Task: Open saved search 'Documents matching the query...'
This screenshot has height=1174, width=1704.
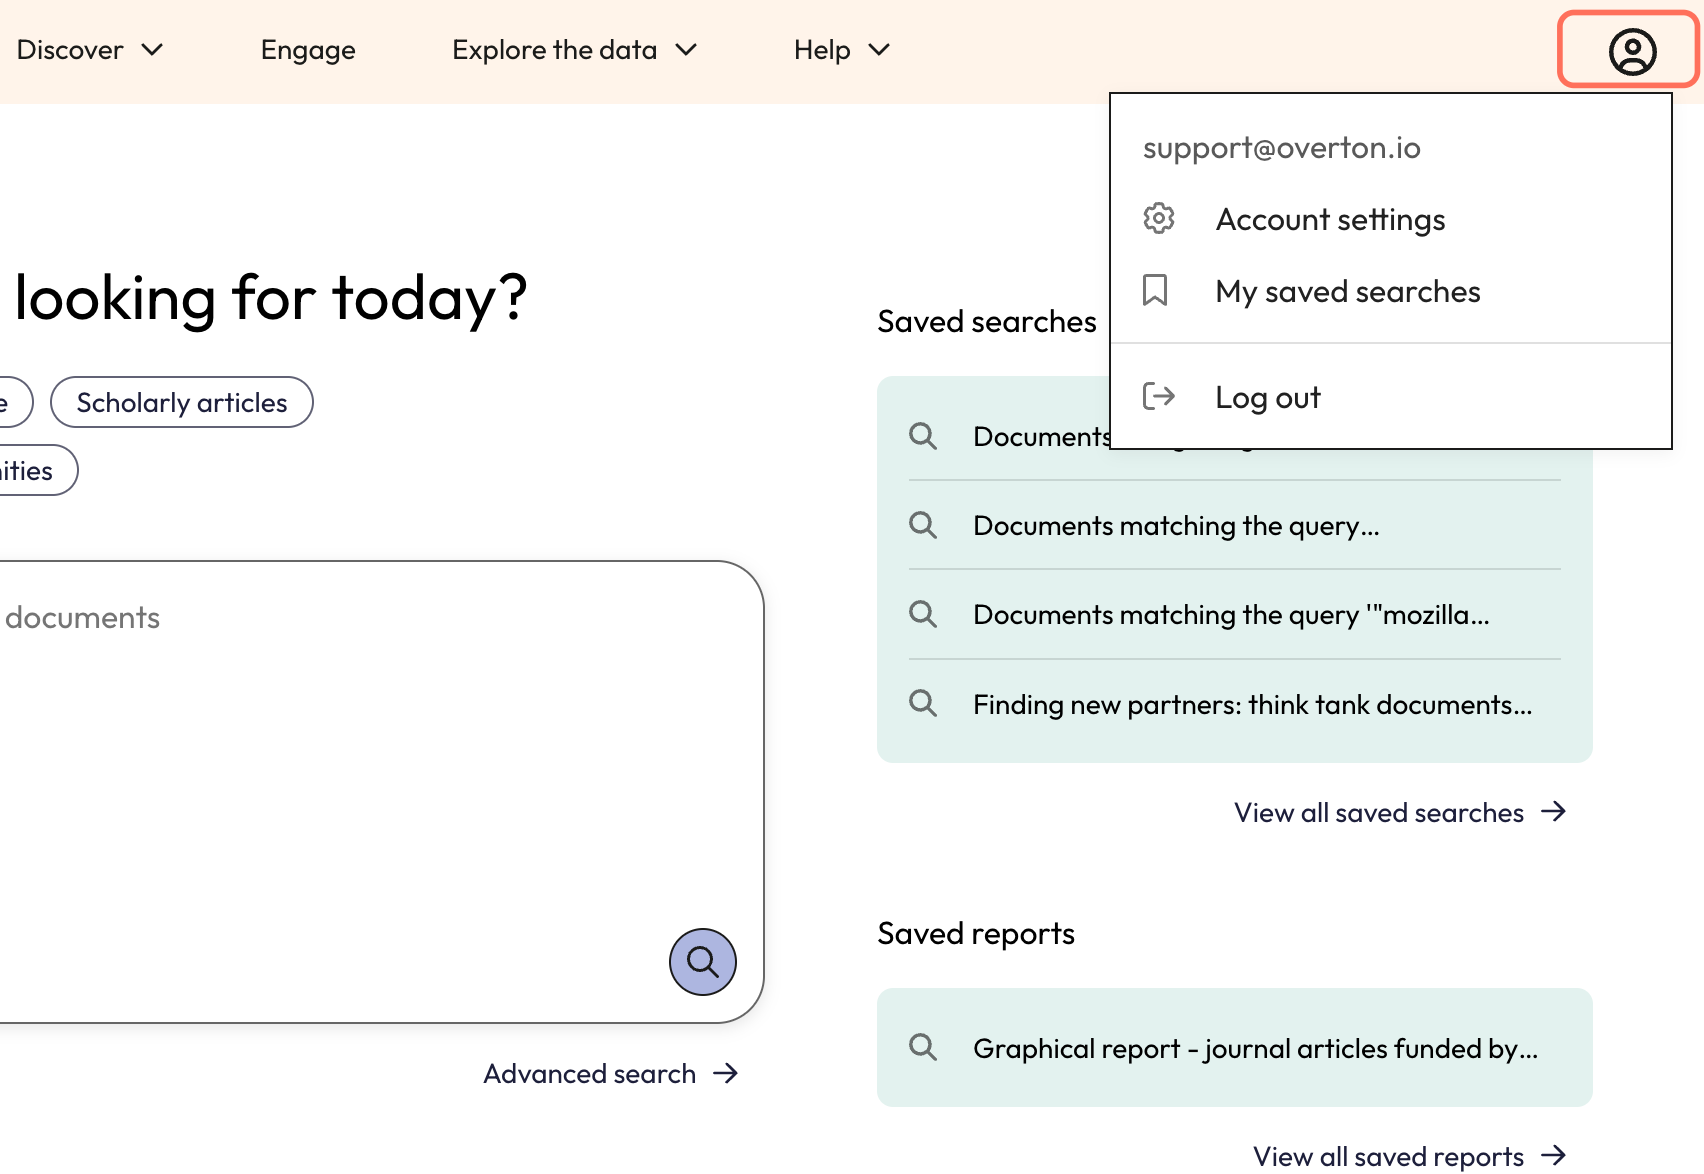Action: pyautogui.click(x=1235, y=525)
